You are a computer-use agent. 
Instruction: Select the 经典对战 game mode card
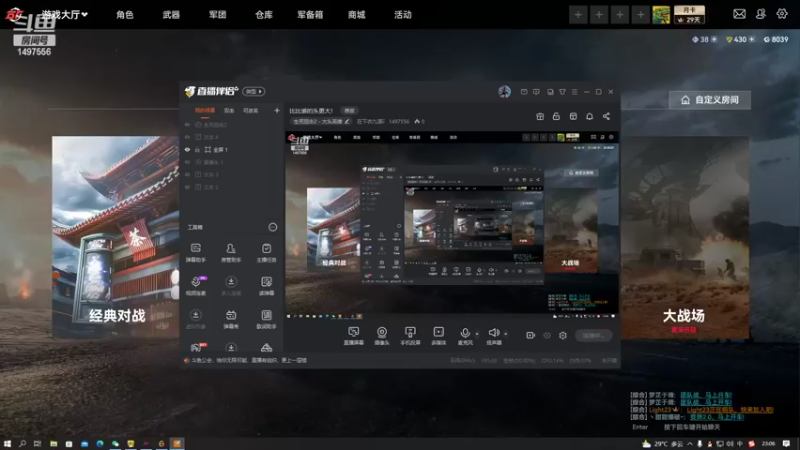pyautogui.click(x=116, y=236)
